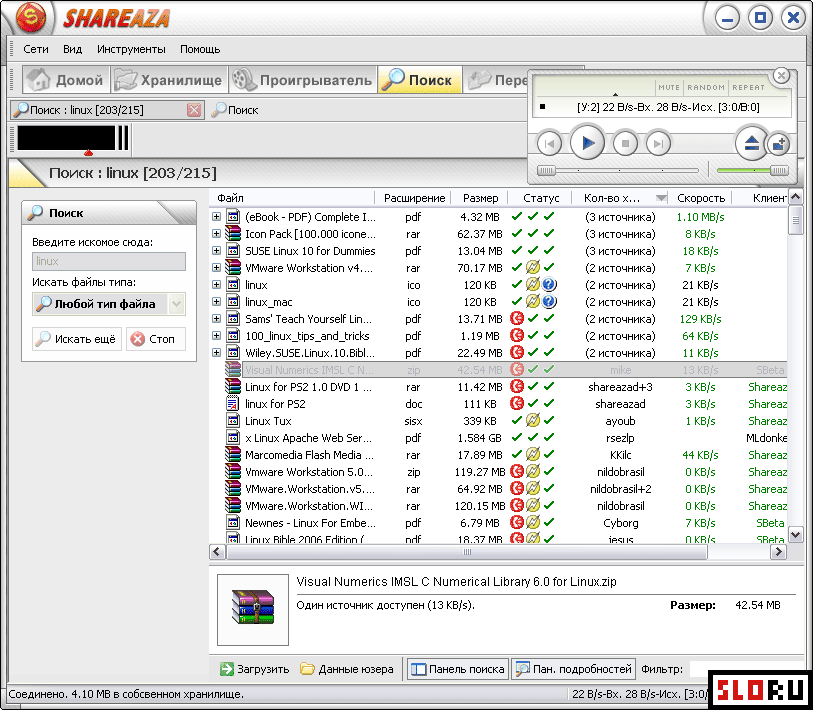The width and height of the screenshot is (813, 710).
Task: Click the yellow DRM status icon on 'Linux Tux'
Action: pos(533,421)
